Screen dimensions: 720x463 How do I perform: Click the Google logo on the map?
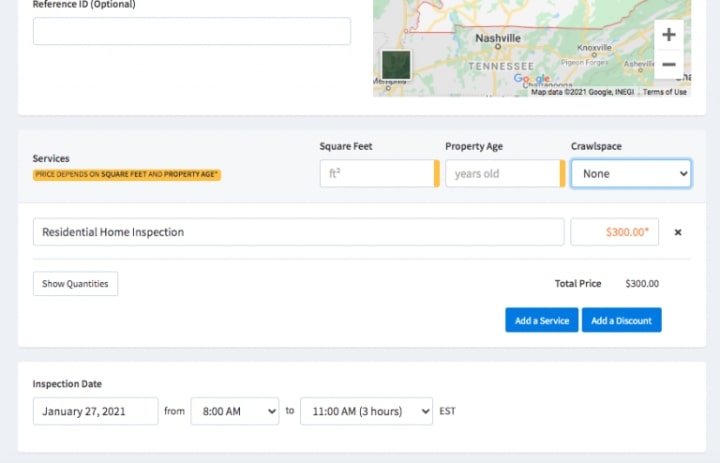(x=531, y=79)
